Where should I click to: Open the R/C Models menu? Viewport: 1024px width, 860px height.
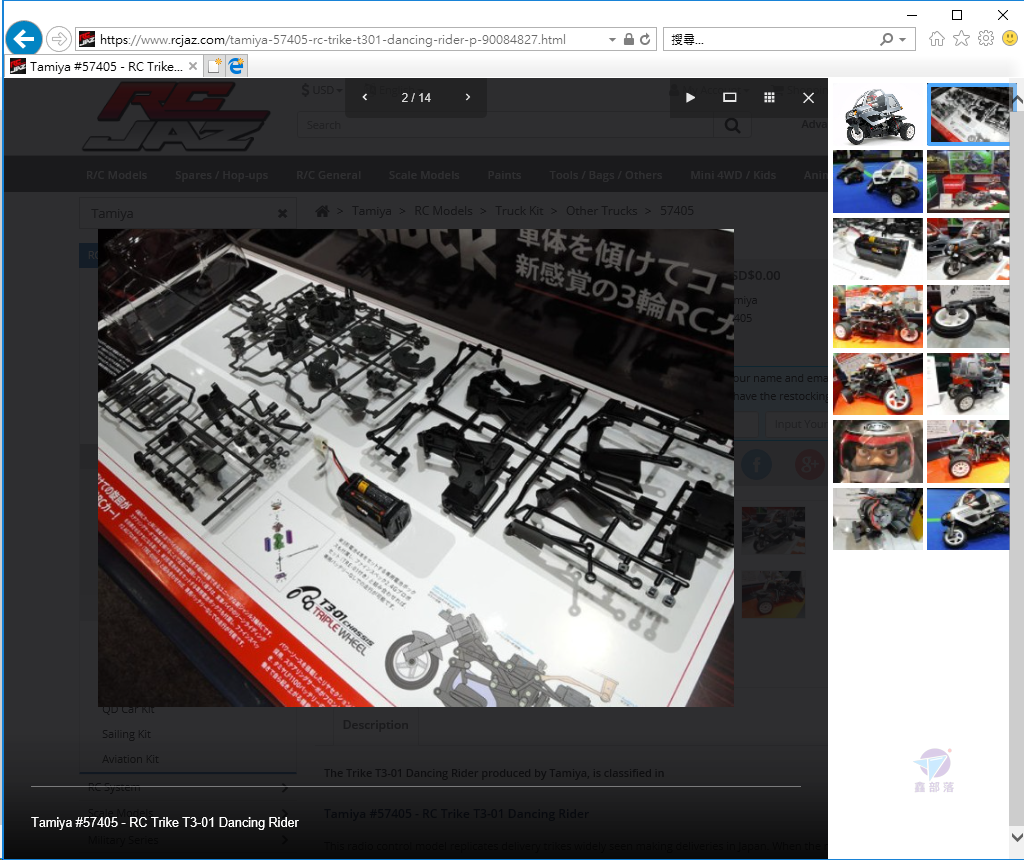click(x=116, y=175)
